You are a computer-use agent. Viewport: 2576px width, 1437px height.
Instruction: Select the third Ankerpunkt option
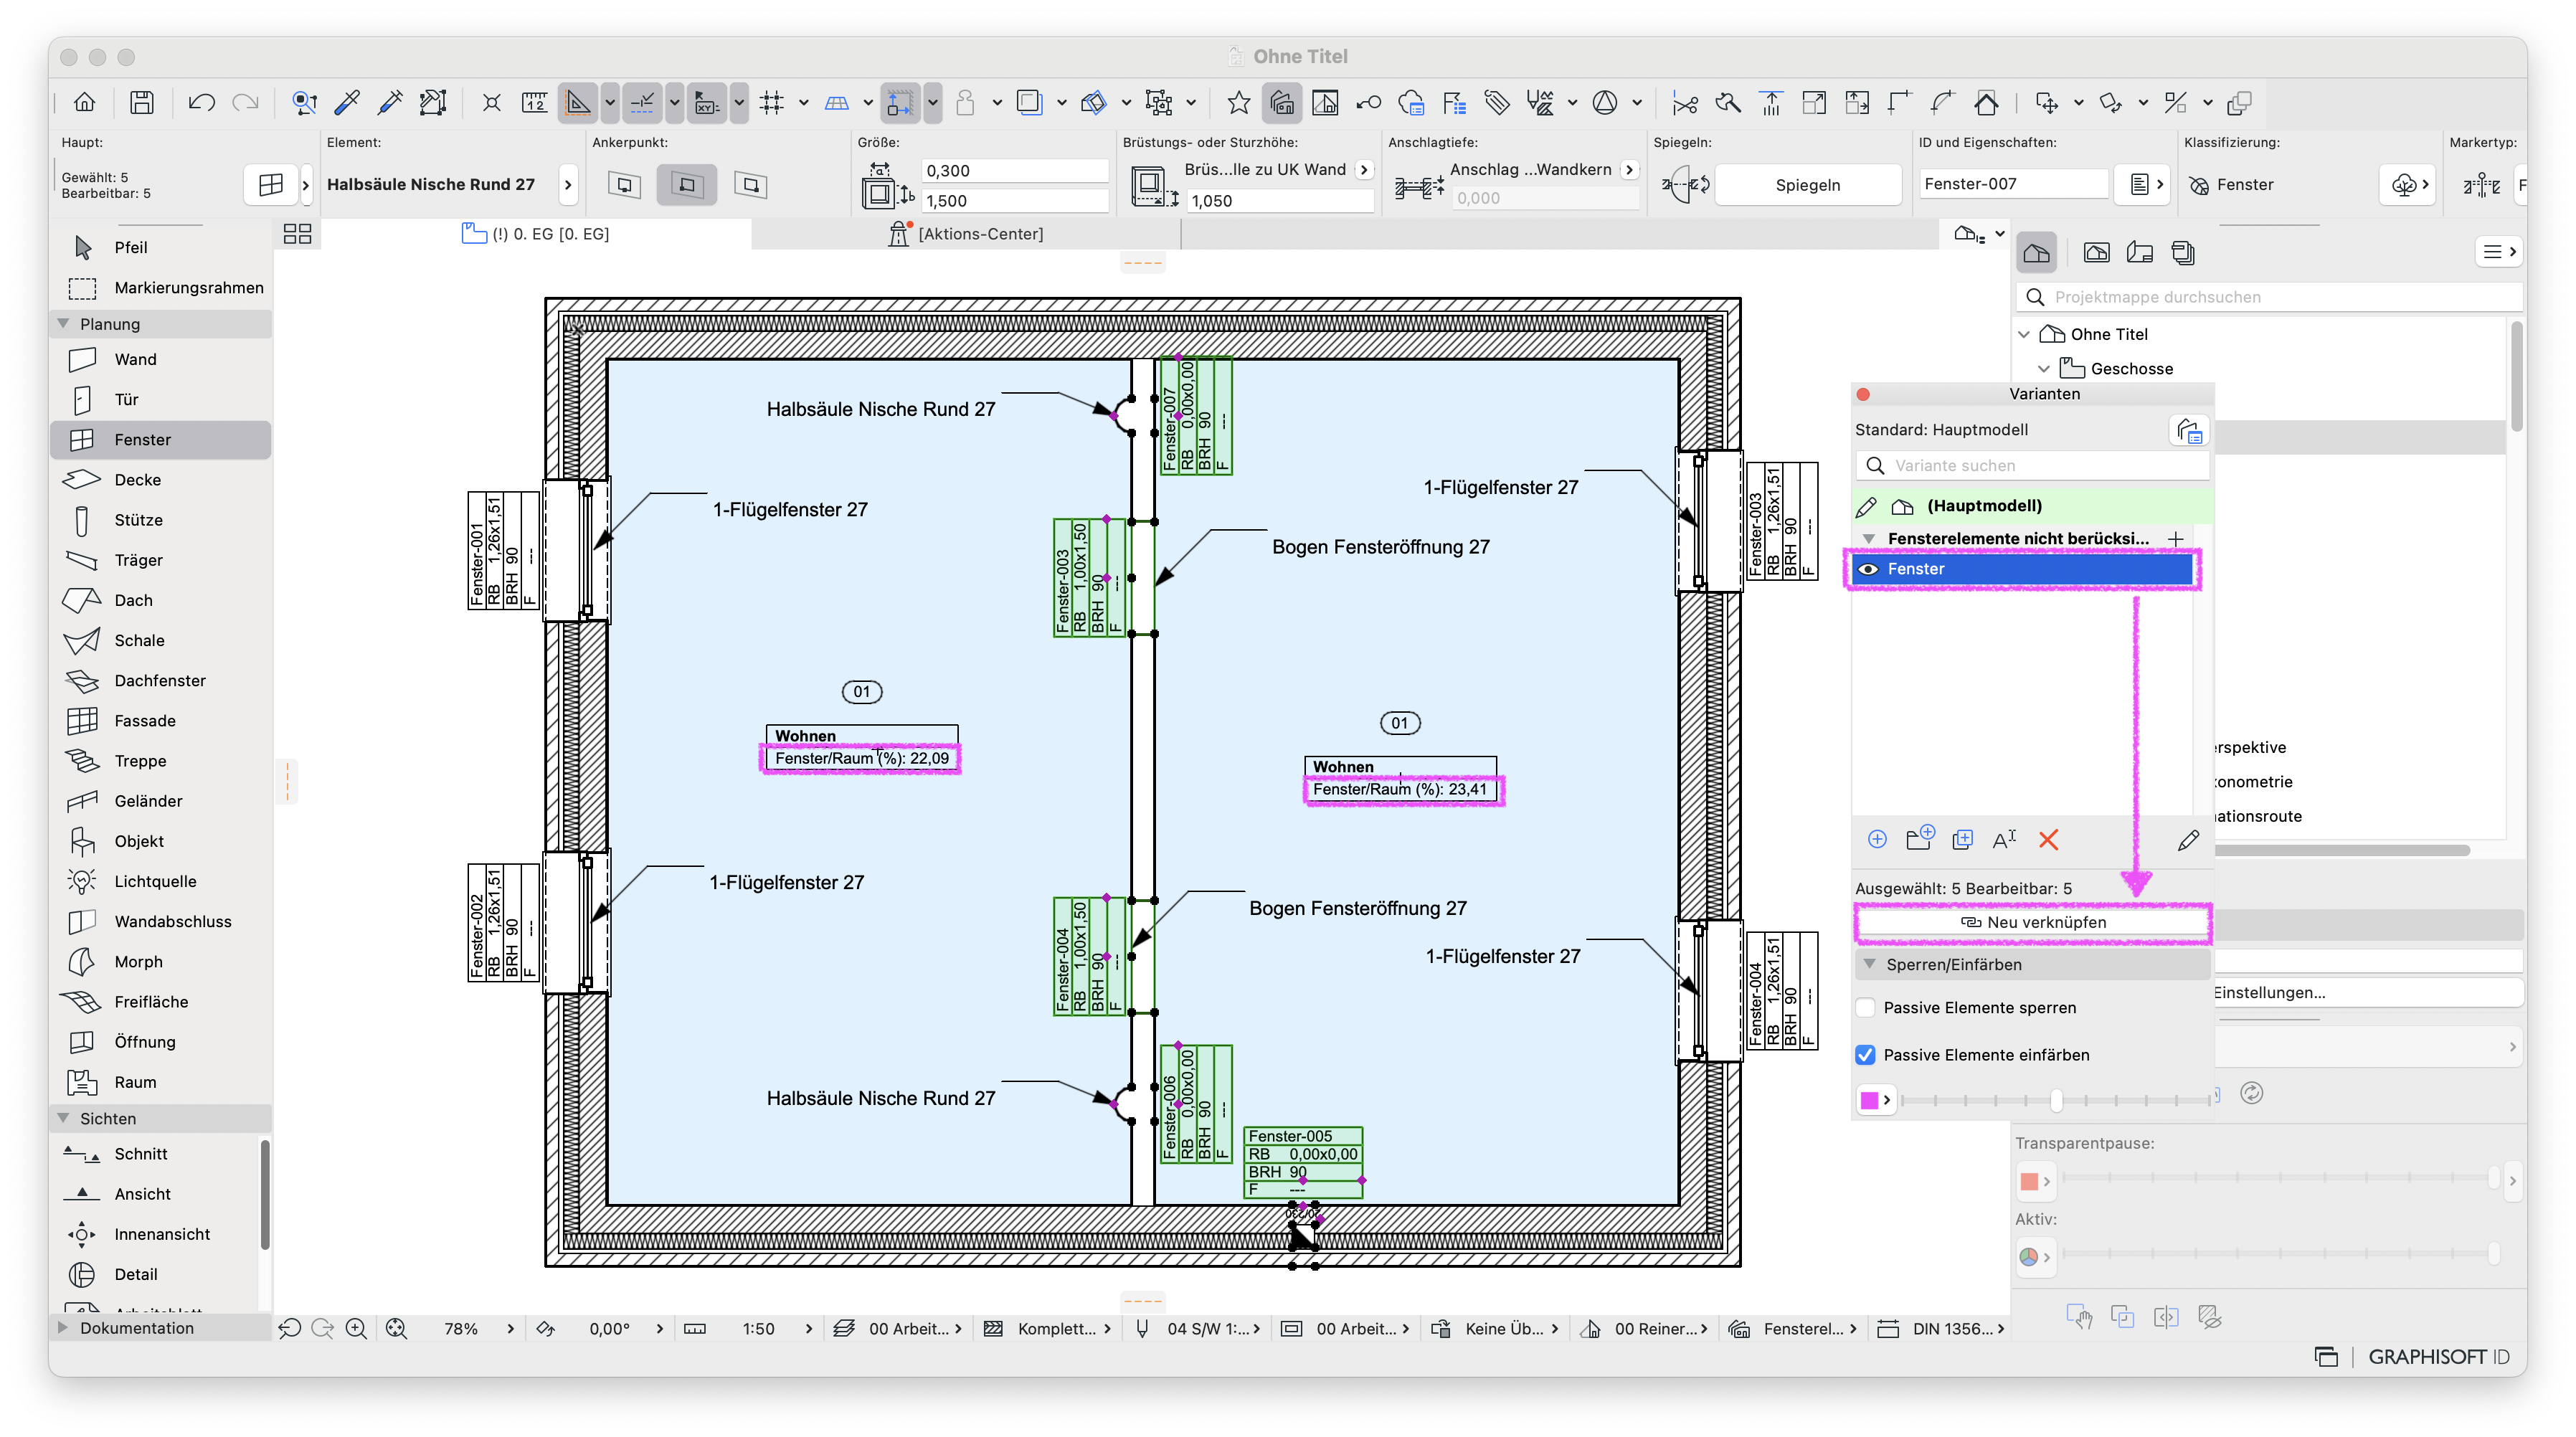(750, 184)
